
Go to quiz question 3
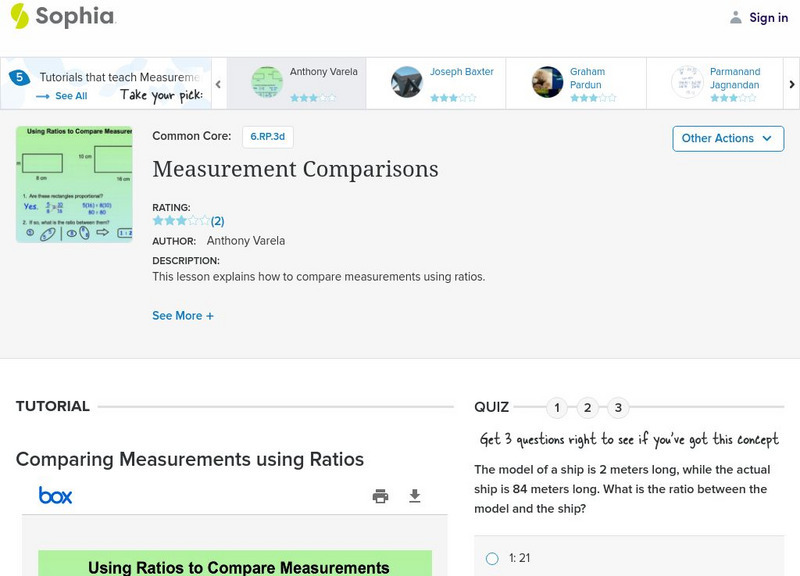tap(618, 407)
